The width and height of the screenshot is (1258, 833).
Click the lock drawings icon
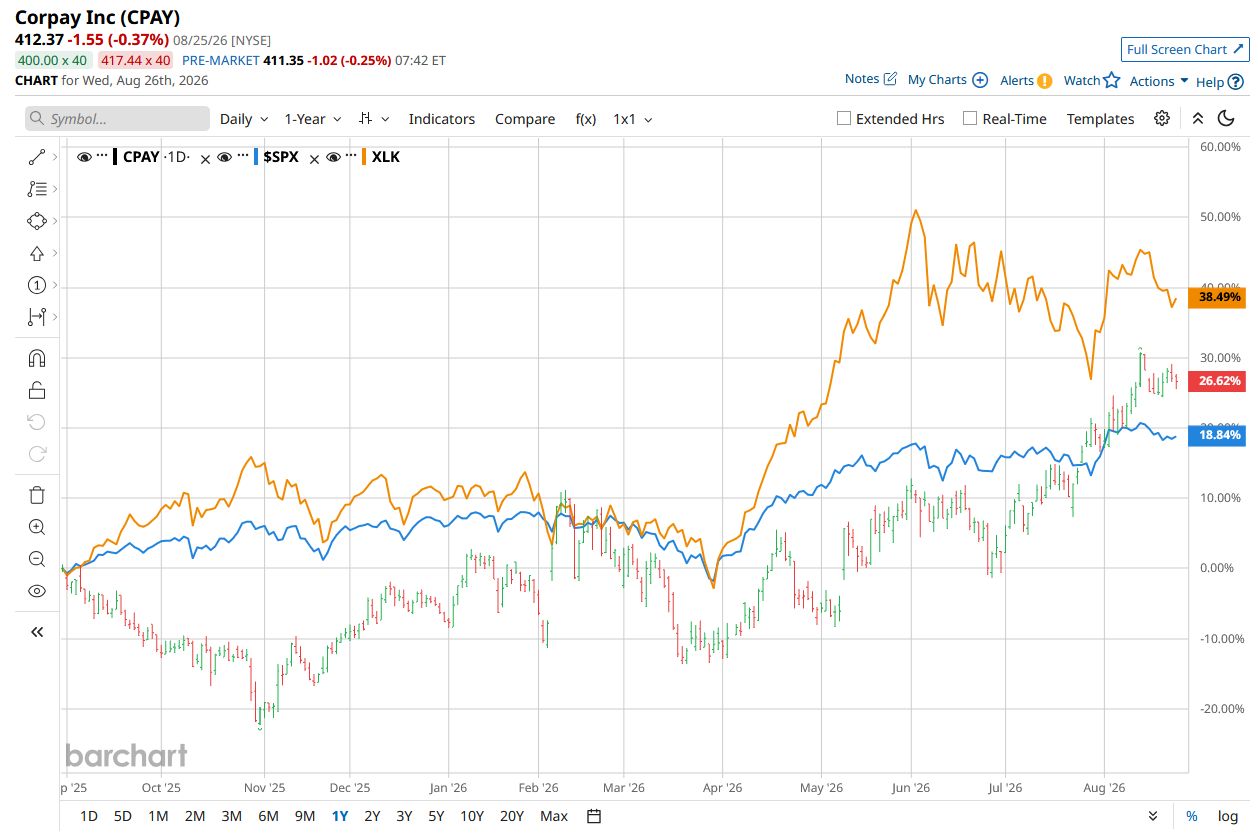click(37, 390)
